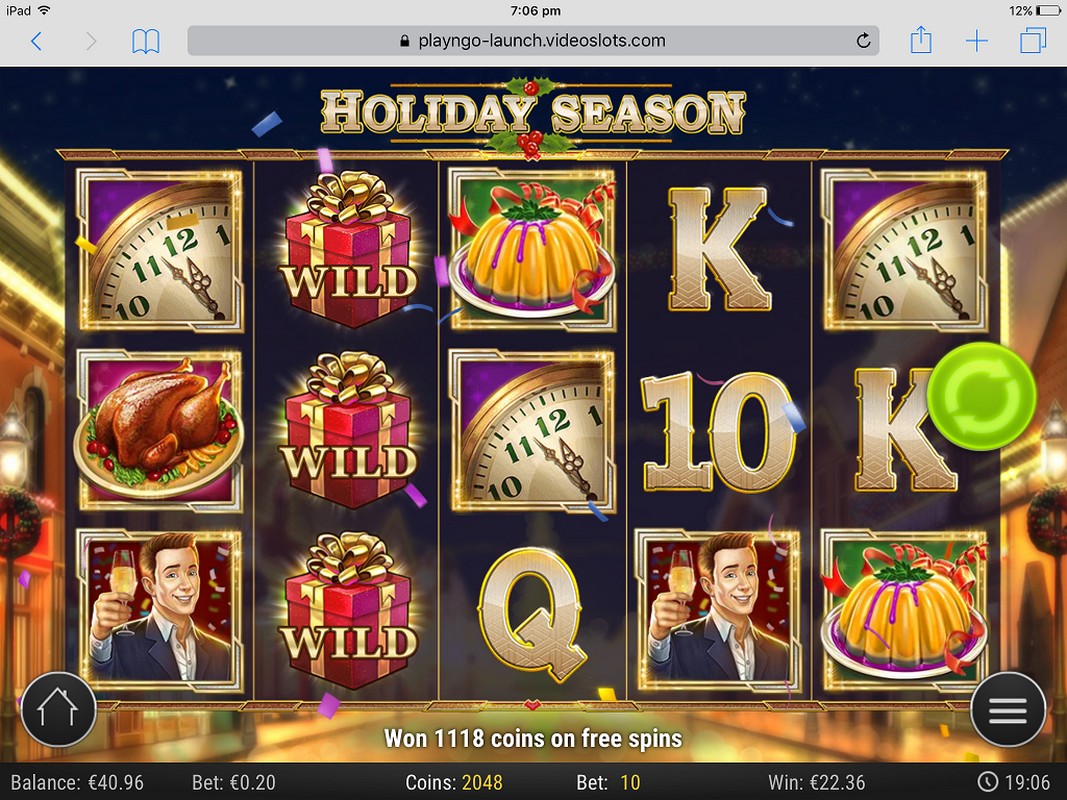Open the Safari share icon
Image resolution: width=1067 pixels, height=800 pixels.
tap(921, 39)
